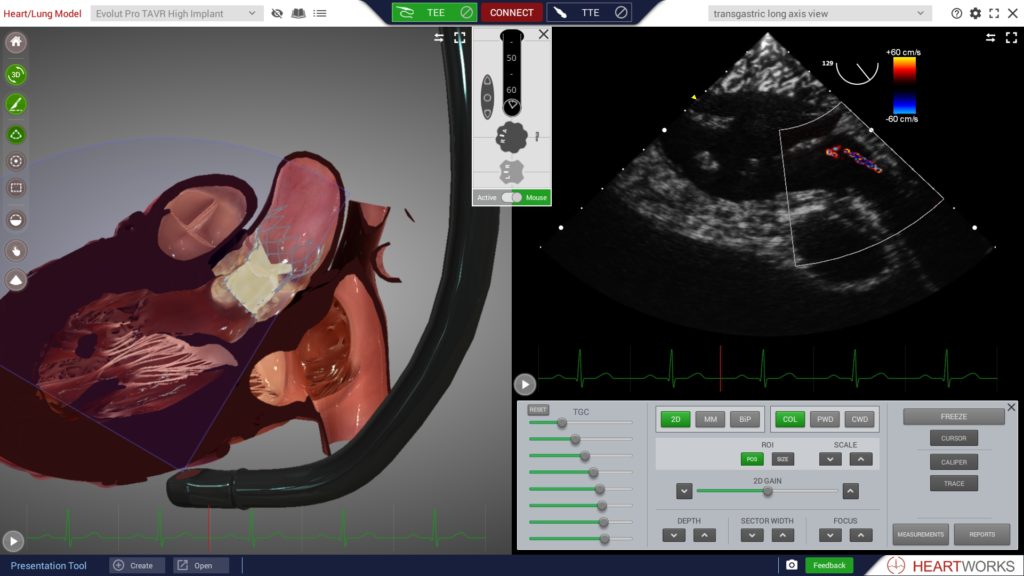Toggle anatomy visibility with the crossed-eye icon
Viewport: 1024px width, 576px height.
[277, 13]
